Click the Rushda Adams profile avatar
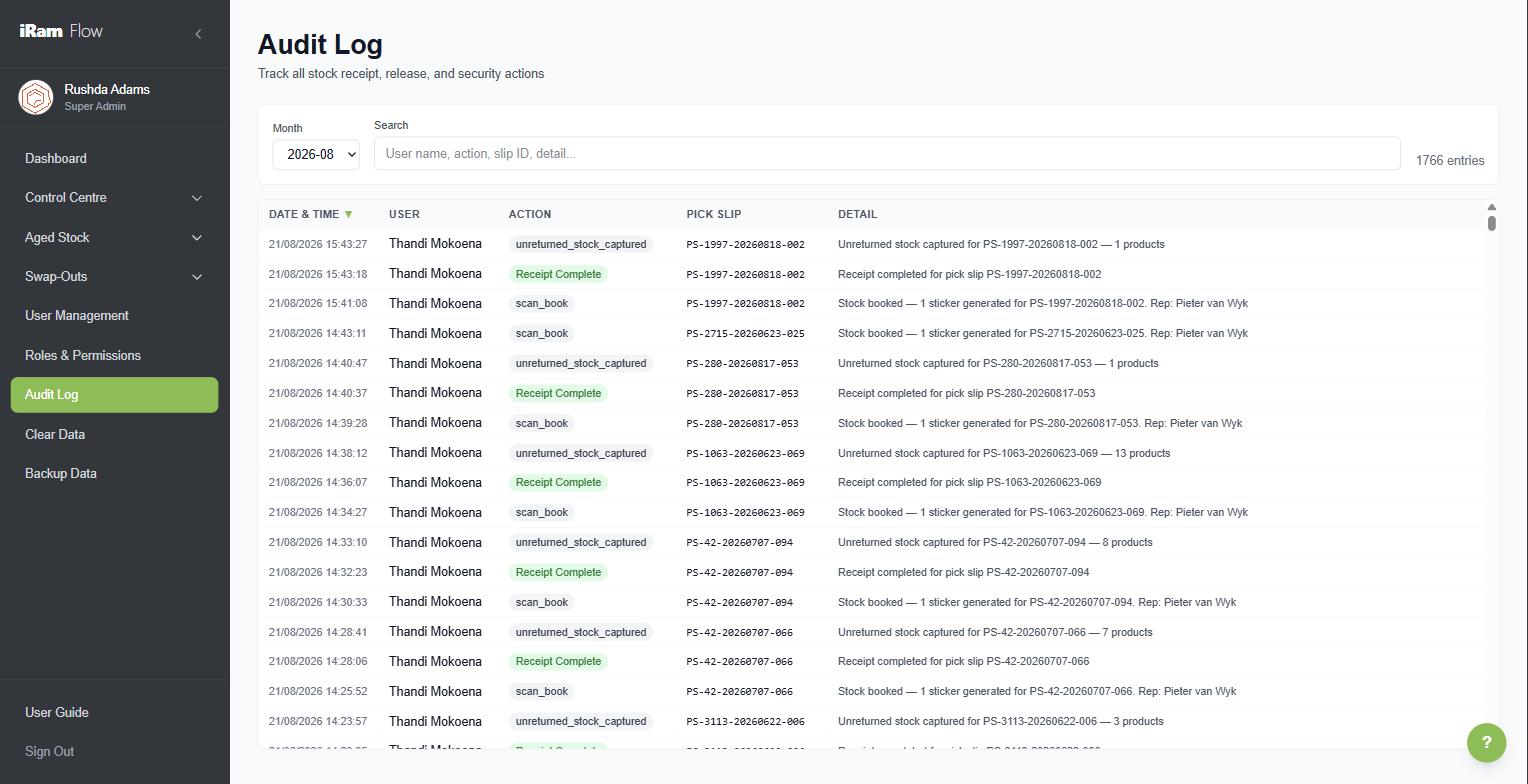The width and height of the screenshot is (1528, 784). point(36,97)
